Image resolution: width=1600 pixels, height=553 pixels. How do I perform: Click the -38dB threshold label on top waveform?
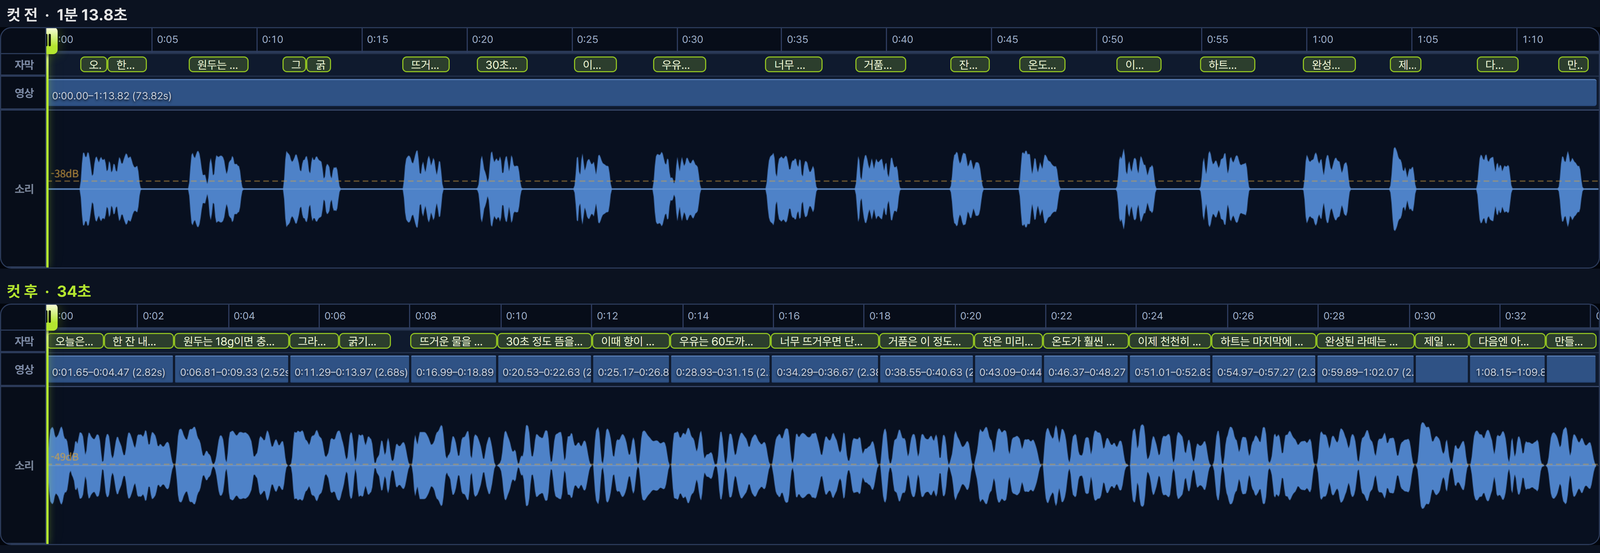point(65,174)
